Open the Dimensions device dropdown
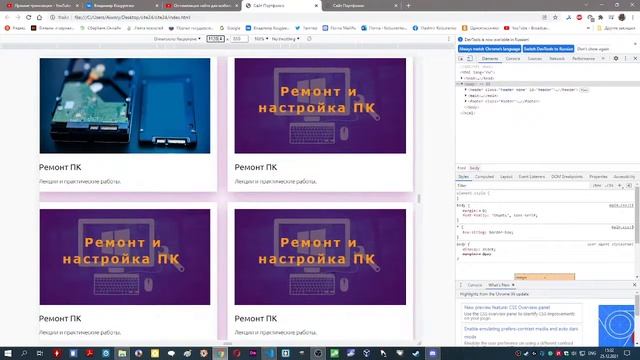640x360 pixels. (177, 39)
